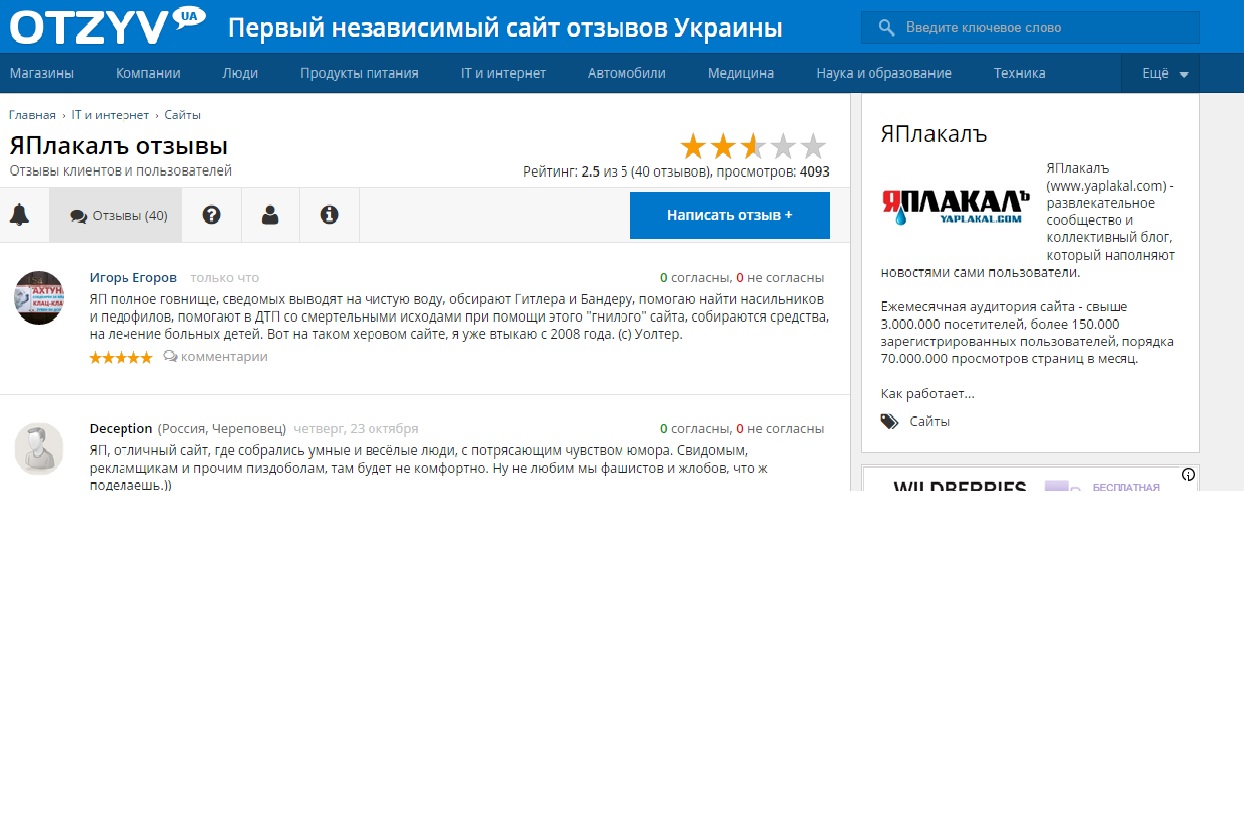Open Игорь Егоров profile link
The image size is (1244, 840).
(133, 277)
